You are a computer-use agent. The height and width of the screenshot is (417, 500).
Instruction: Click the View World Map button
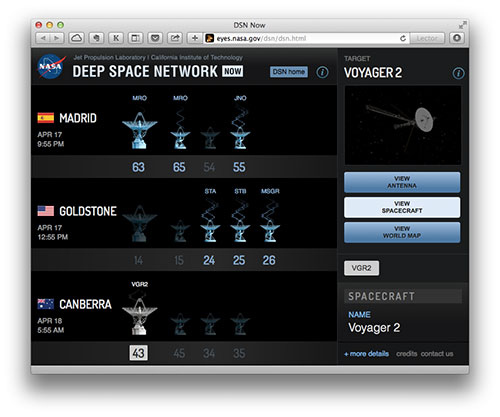click(x=402, y=232)
